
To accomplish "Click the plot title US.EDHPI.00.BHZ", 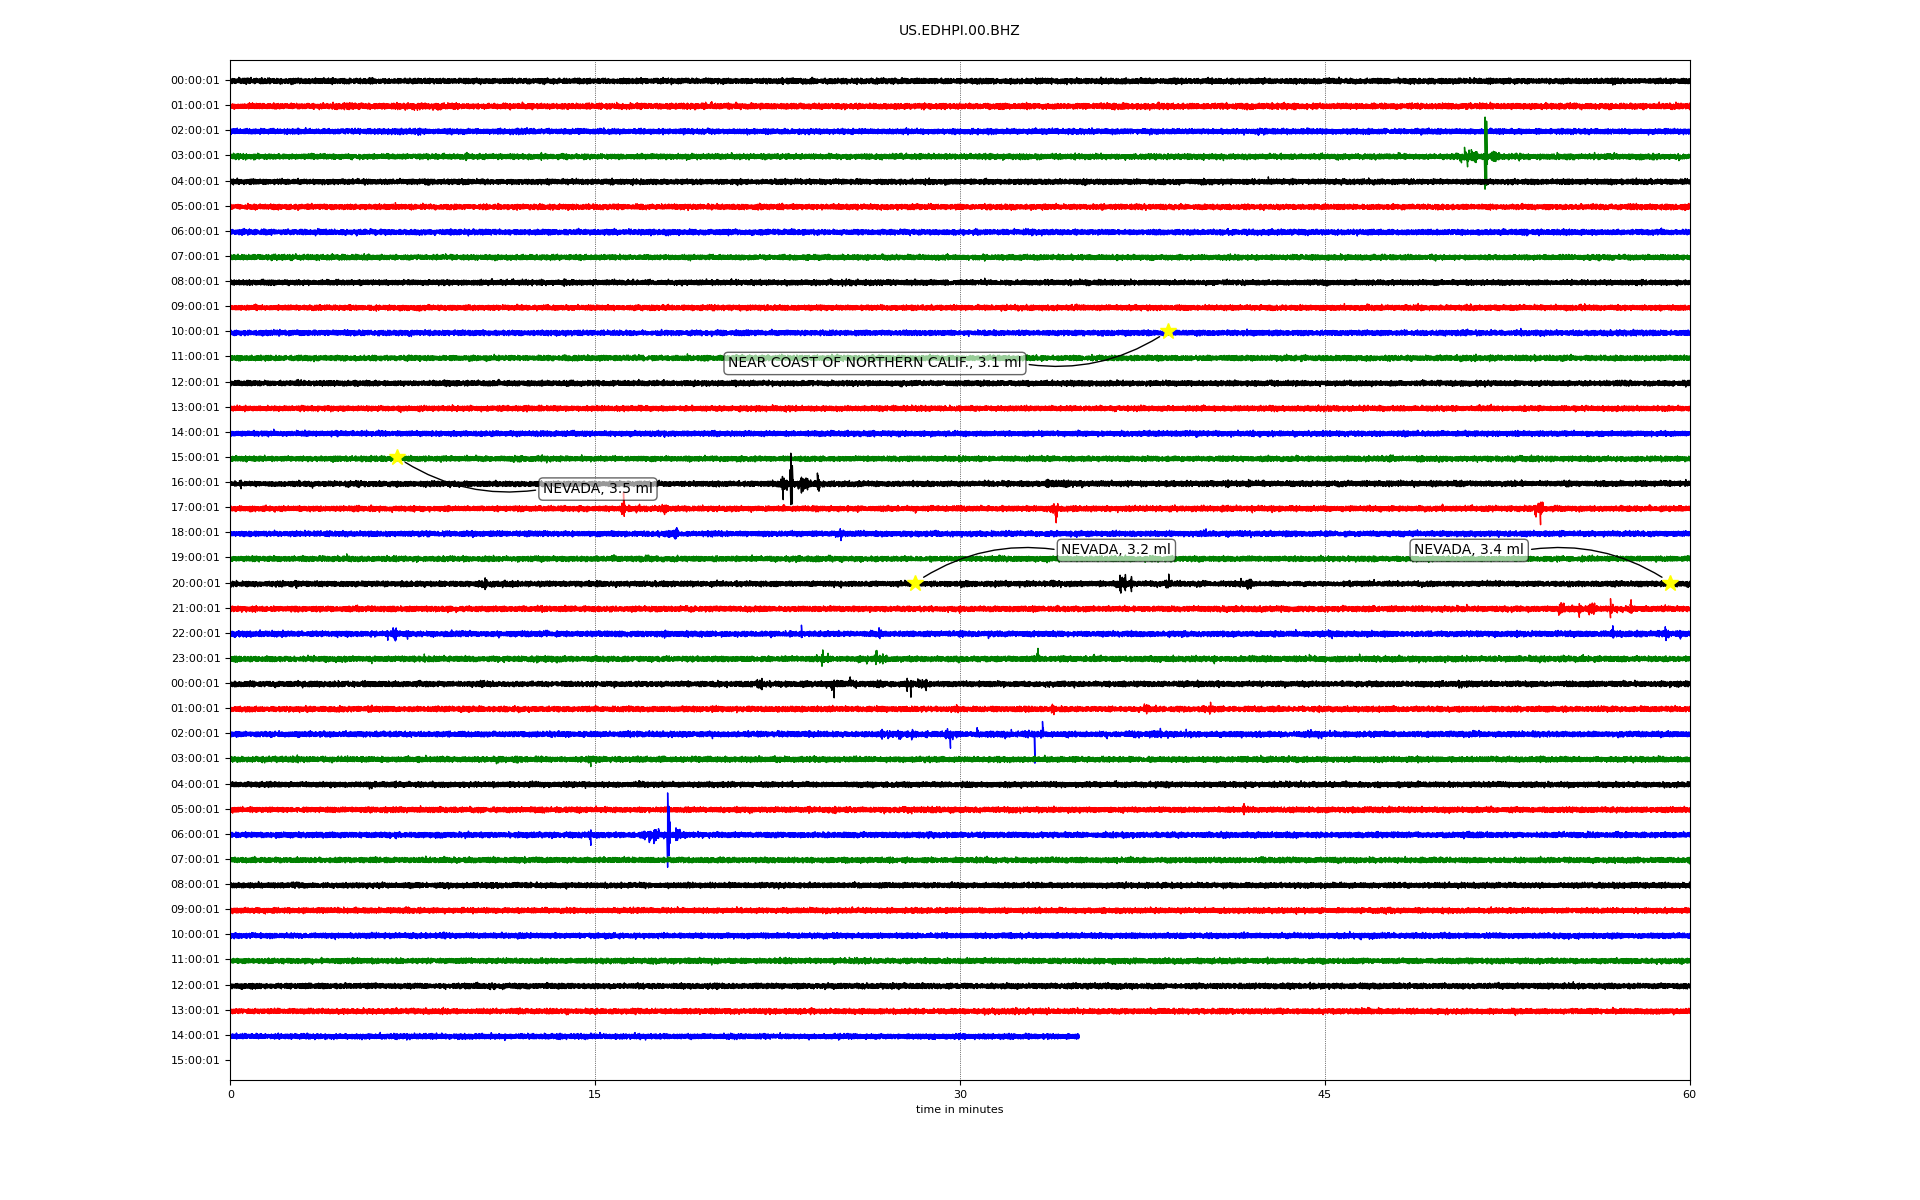I will pos(959,31).
